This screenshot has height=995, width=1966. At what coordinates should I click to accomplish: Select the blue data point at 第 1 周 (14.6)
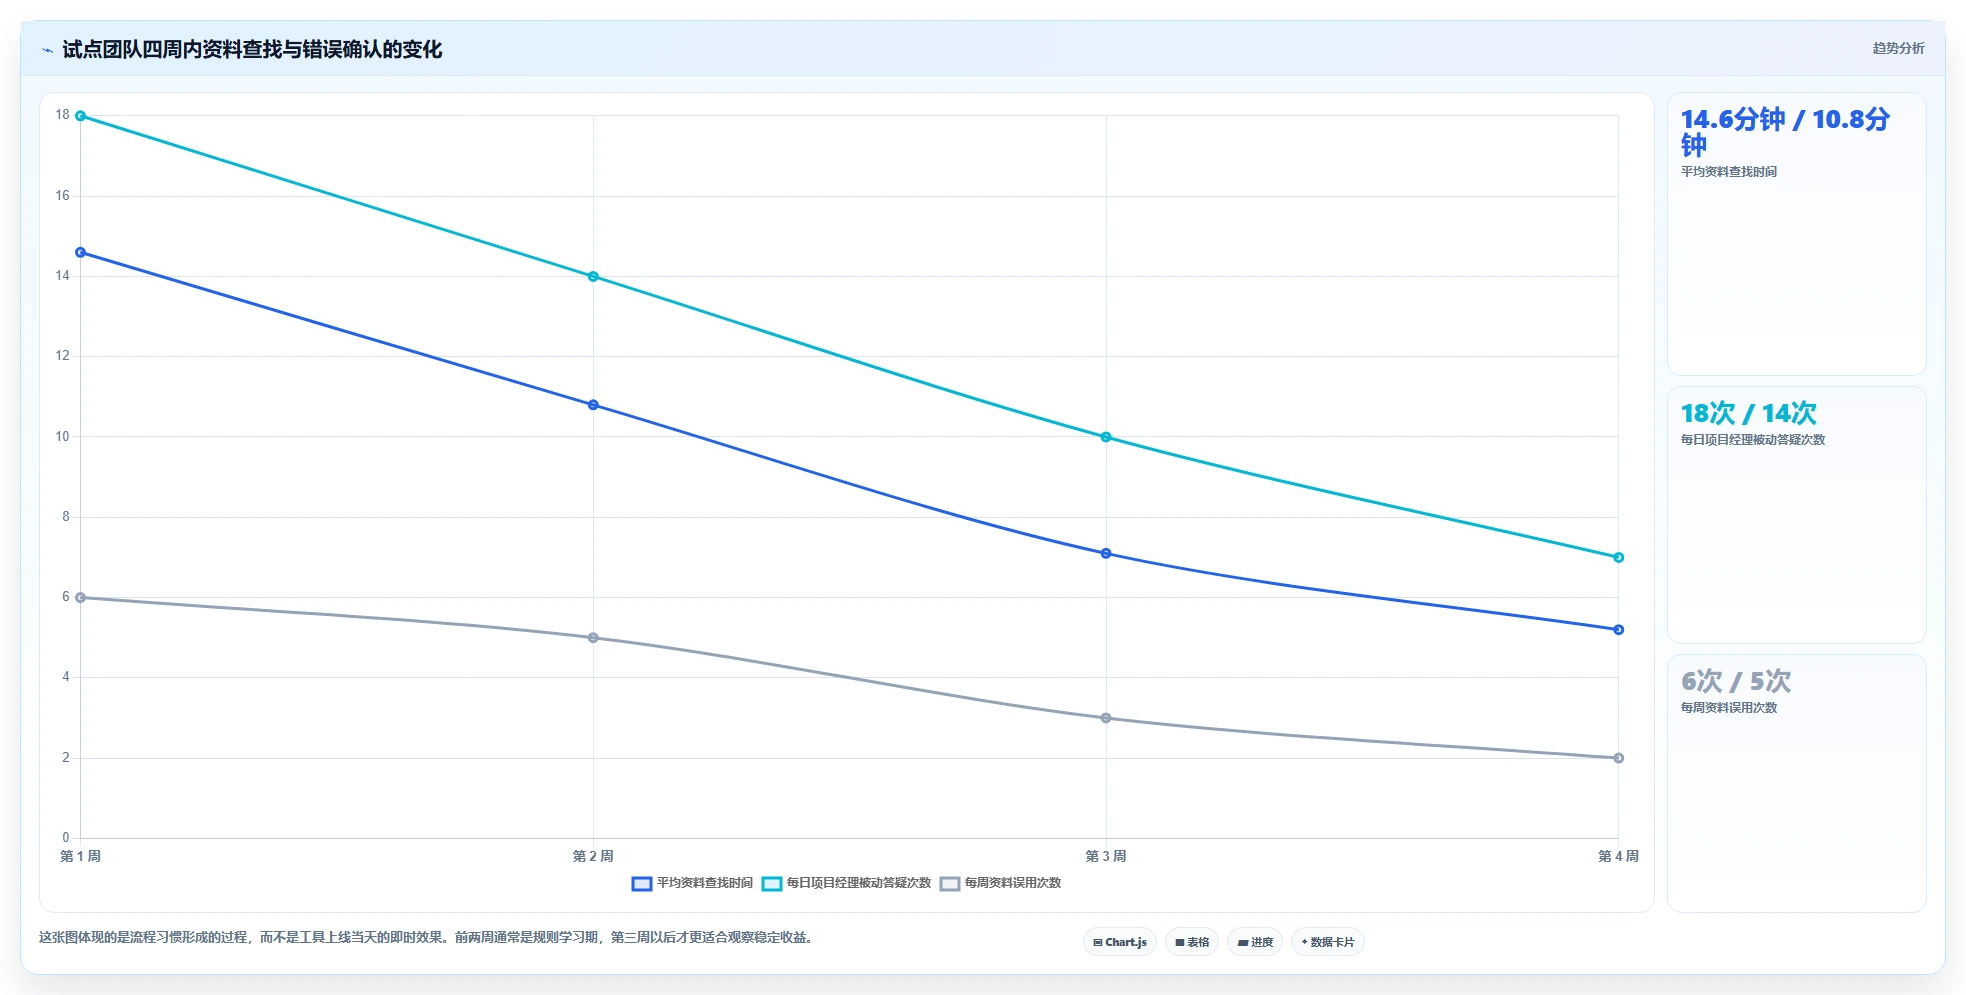click(x=81, y=253)
